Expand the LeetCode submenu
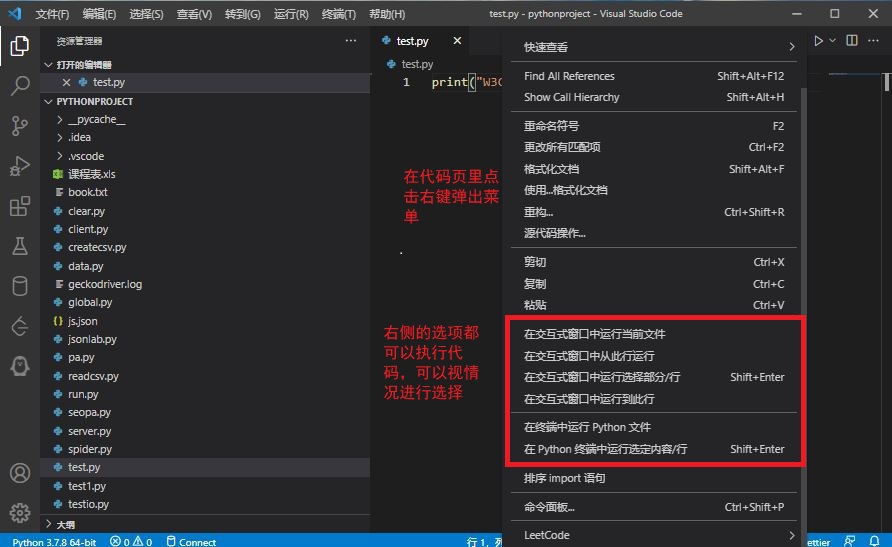Viewport: 892px width, 547px height. pos(653,535)
